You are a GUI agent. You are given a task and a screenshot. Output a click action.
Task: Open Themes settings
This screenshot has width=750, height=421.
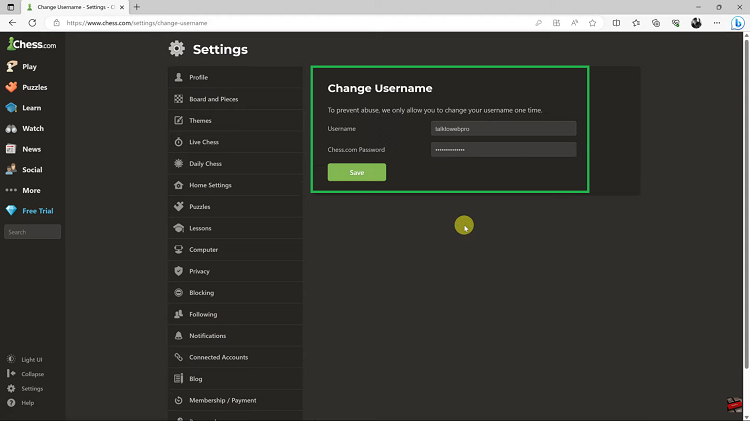click(235, 120)
